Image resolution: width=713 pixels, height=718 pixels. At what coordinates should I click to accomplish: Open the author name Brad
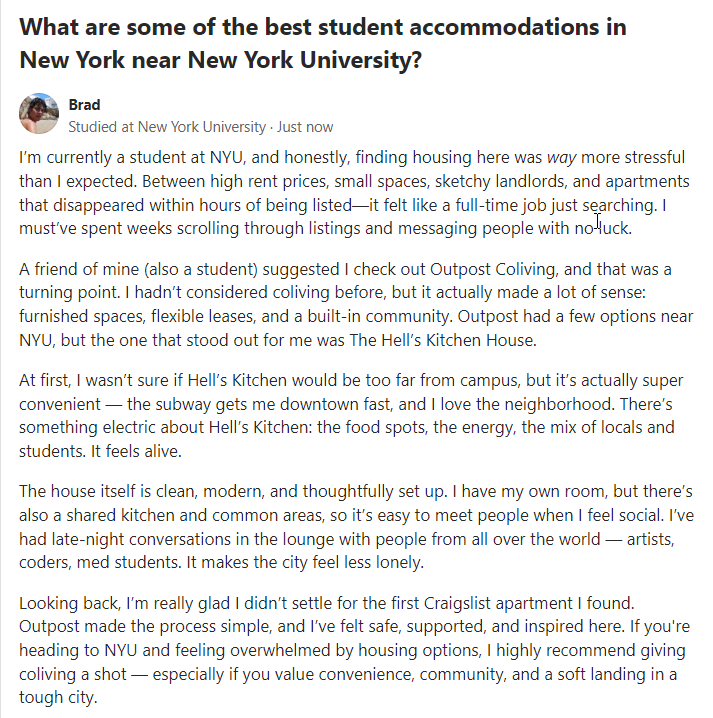pos(84,105)
